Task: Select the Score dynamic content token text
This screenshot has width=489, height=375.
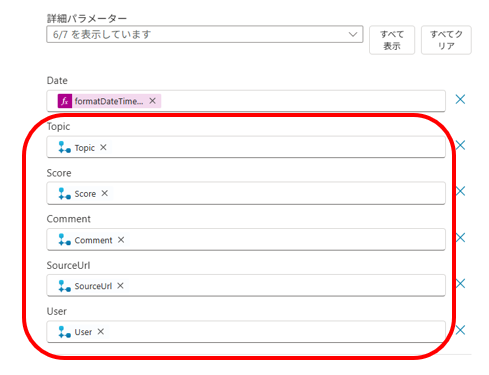Action: [x=85, y=194]
